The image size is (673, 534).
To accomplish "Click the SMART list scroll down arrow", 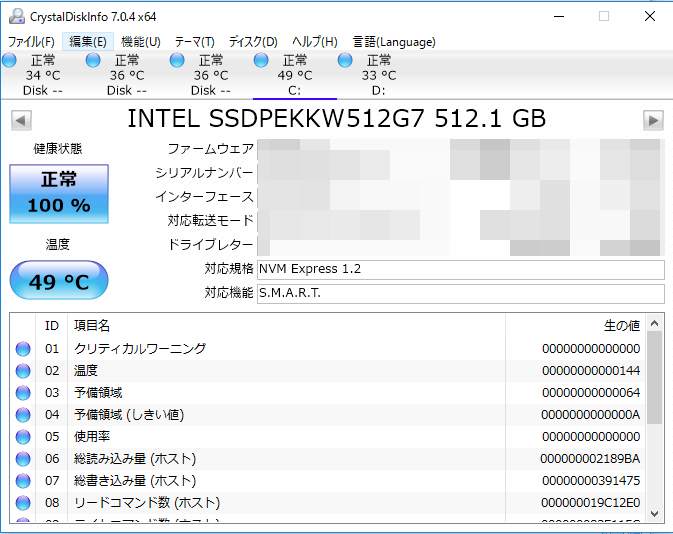I will [654, 513].
